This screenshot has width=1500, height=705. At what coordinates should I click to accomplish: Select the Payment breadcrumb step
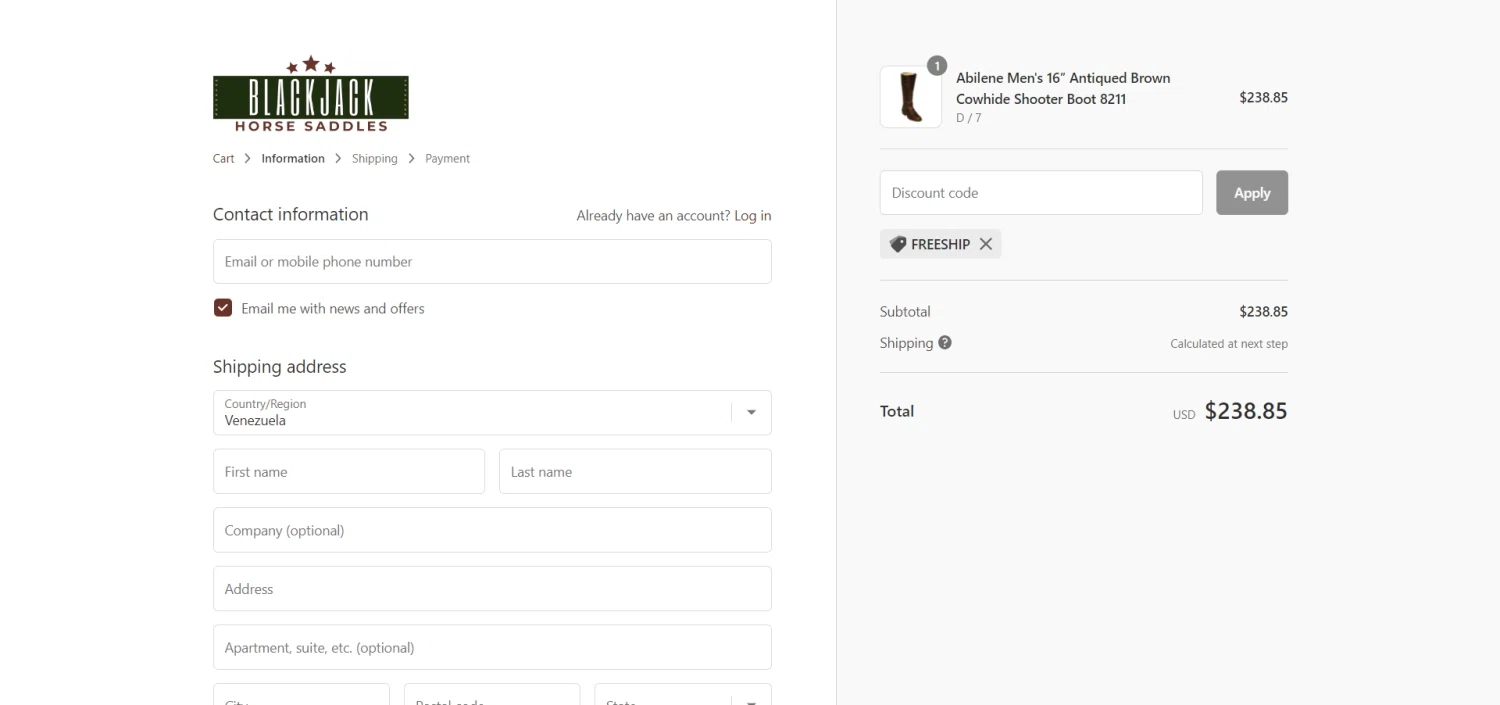coord(447,158)
